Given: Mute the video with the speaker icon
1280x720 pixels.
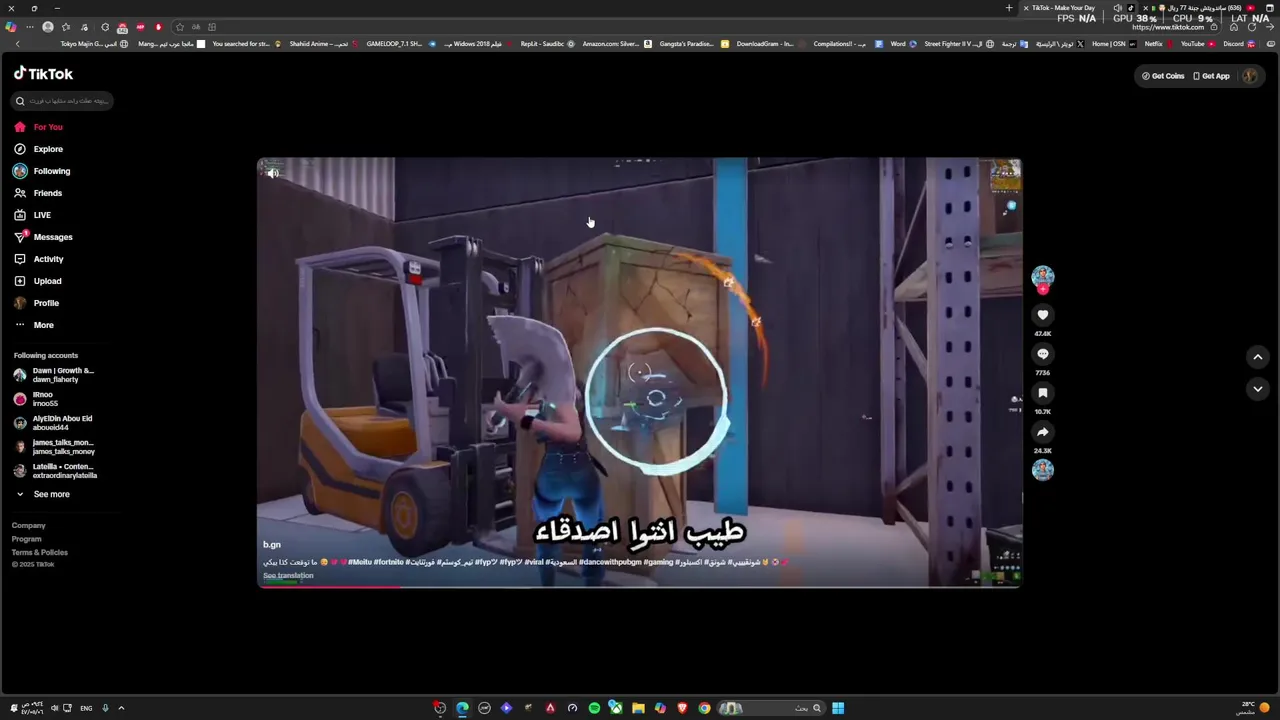Looking at the screenshot, I should pos(273,173).
